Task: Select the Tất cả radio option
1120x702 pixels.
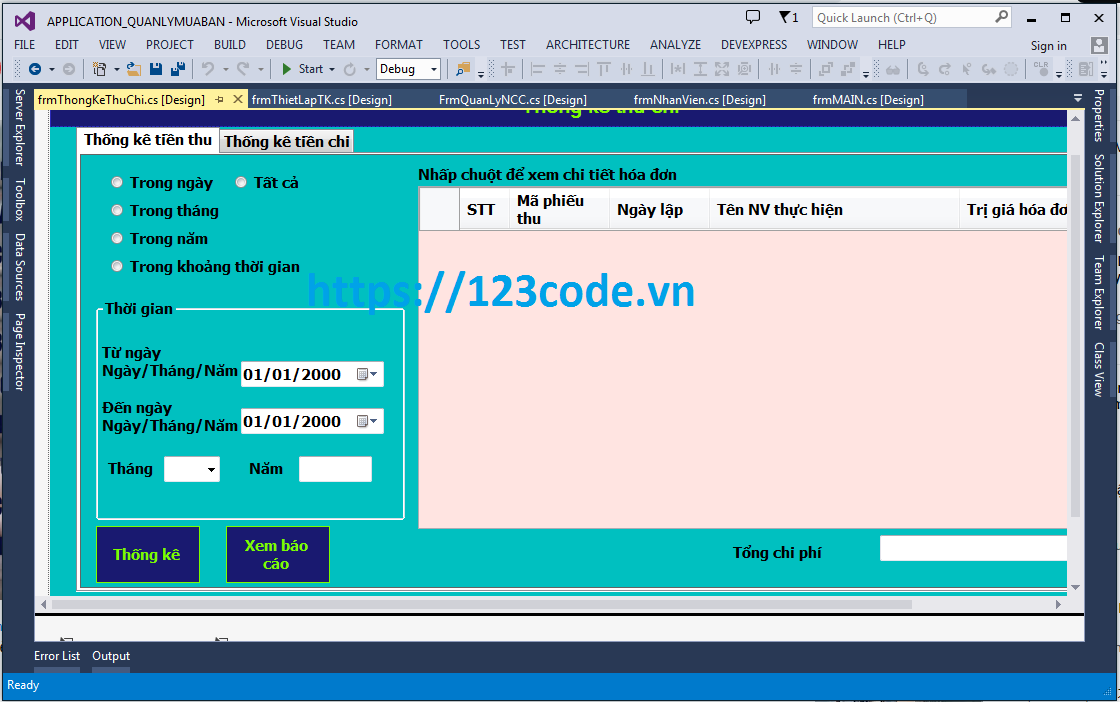Action: pyautogui.click(x=240, y=182)
